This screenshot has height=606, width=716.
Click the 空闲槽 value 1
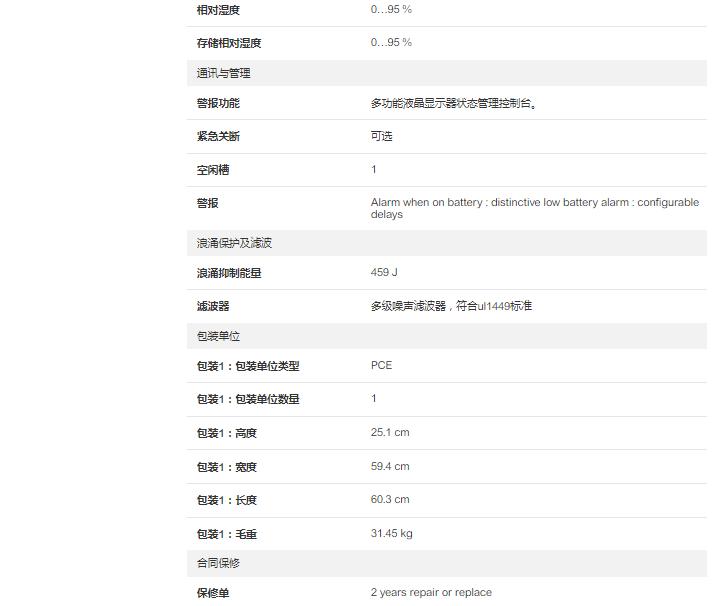coord(374,170)
